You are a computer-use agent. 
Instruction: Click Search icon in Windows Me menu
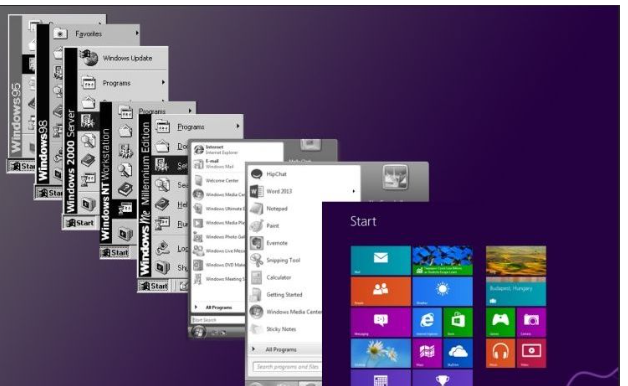pos(163,185)
